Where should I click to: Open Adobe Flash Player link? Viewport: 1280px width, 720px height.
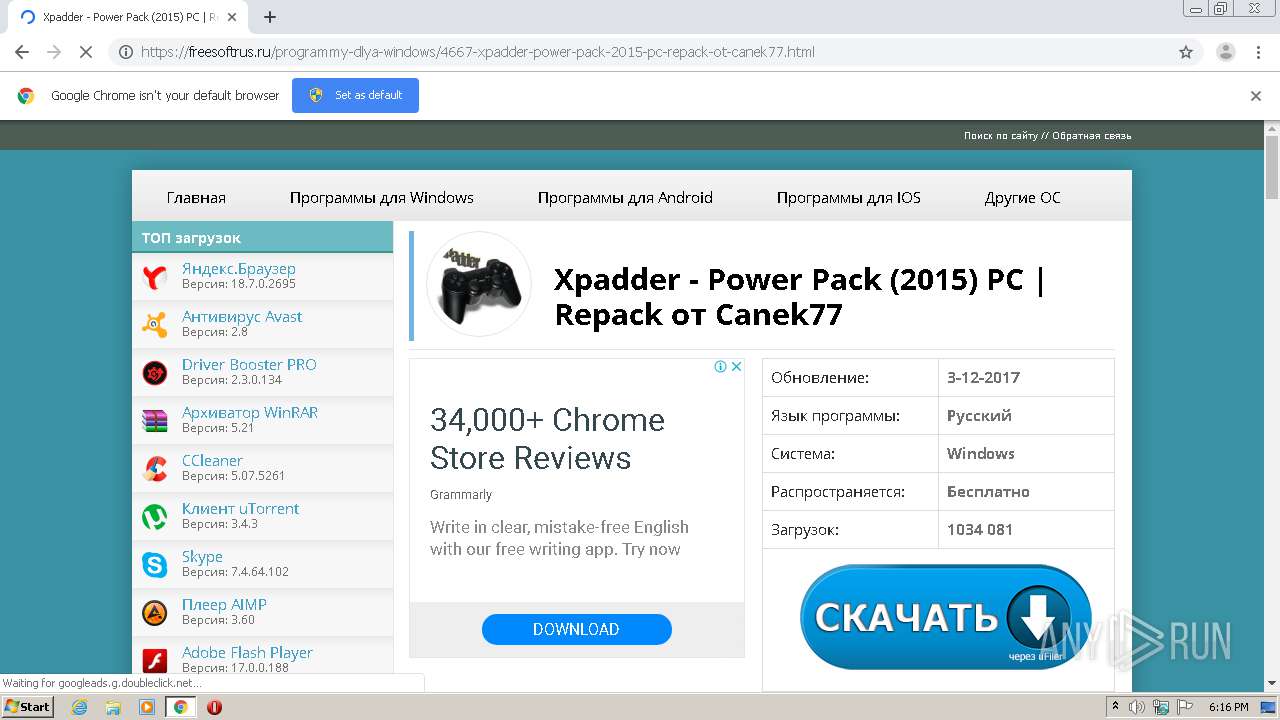(247, 653)
